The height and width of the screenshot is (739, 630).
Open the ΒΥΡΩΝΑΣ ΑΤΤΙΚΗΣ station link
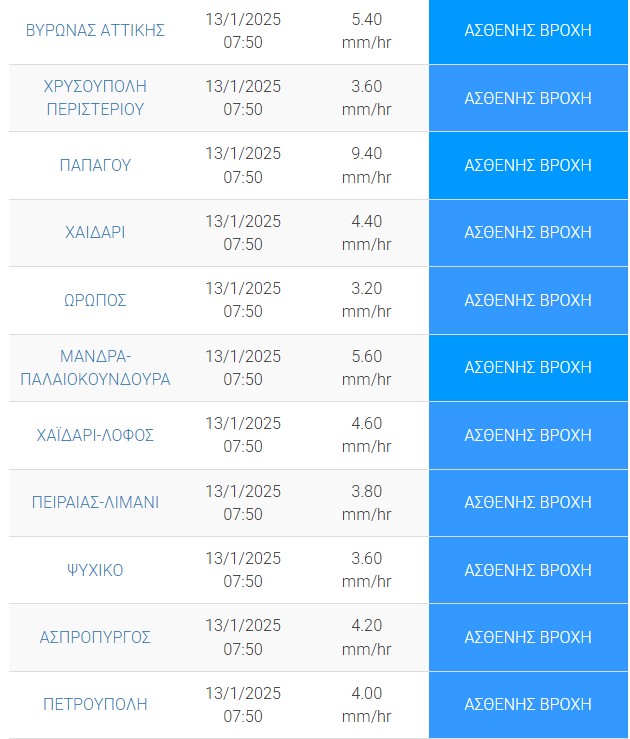point(95,30)
